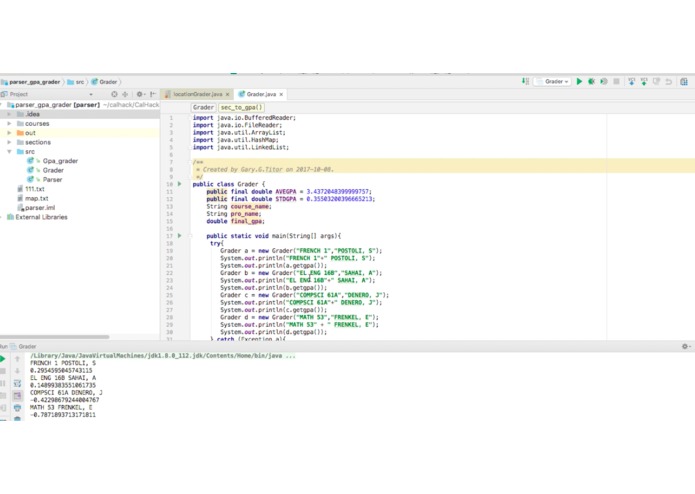Close the Grader.java tab
The height and width of the screenshot is (494, 695).
click(x=281, y=94)
